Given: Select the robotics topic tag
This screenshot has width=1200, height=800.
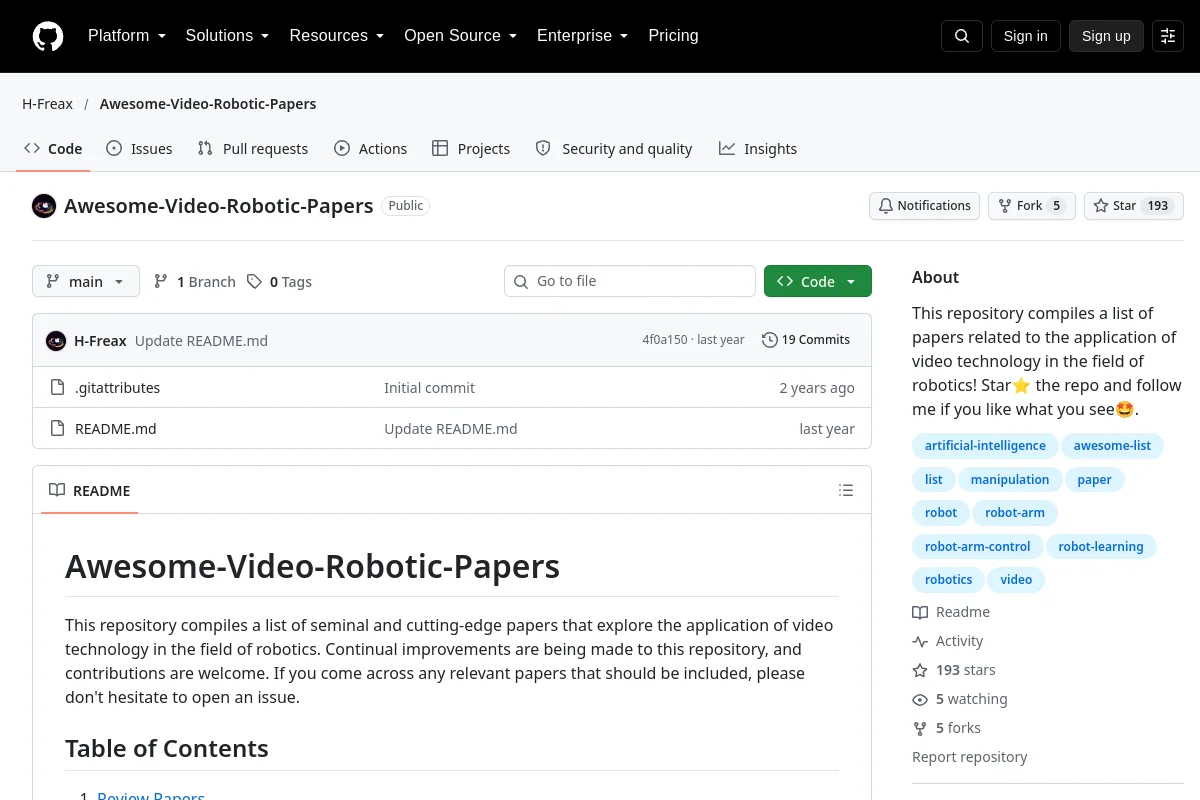Looking at the screenshot, I should click(x=948, y=580).
